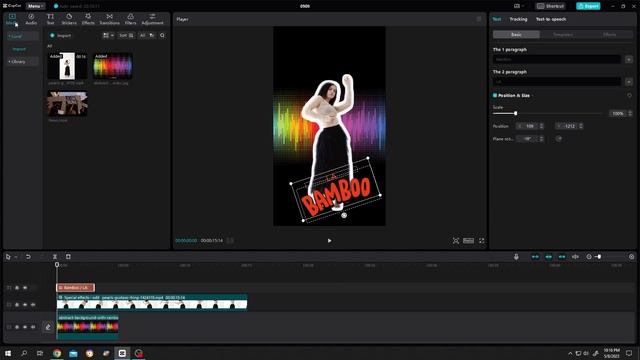The width and height of the screenshot is (640, 360).
Task: Adjust the Position Y value stepper
Action: click(x=581, y=126)
